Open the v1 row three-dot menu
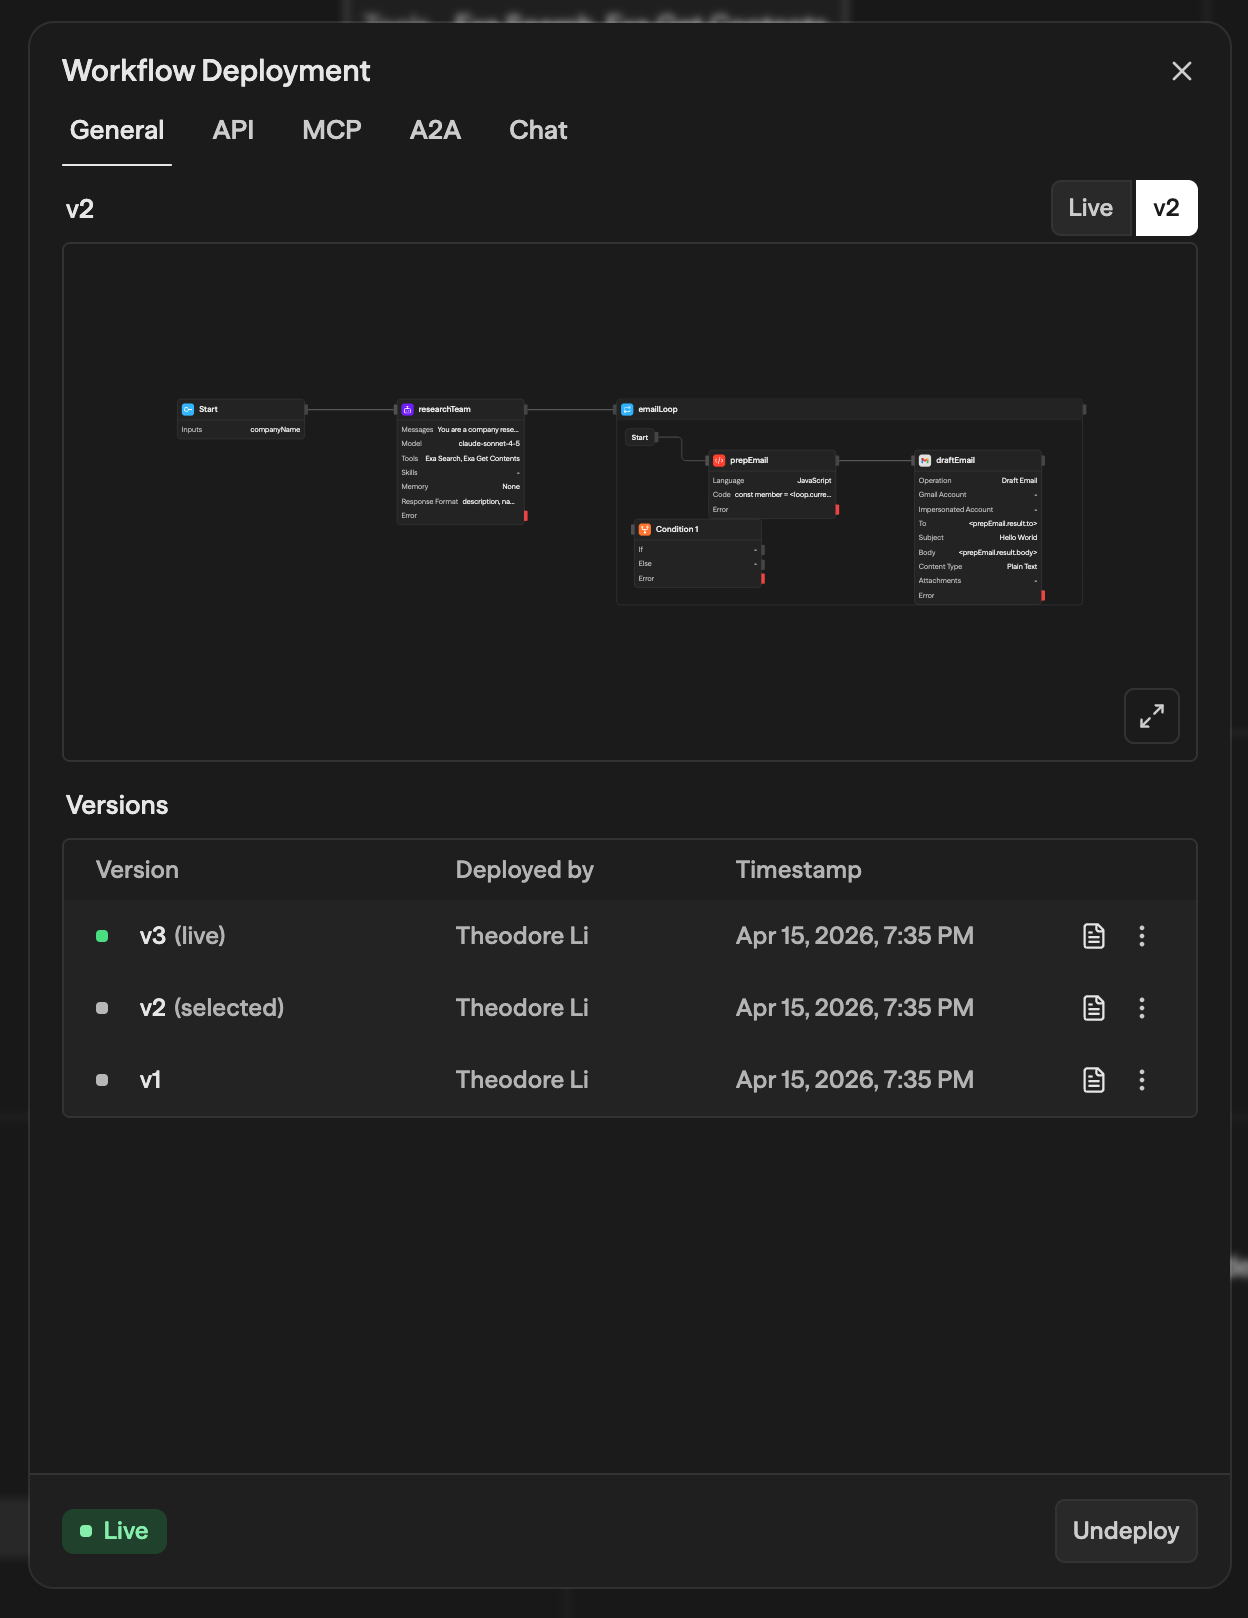 1142,1080
